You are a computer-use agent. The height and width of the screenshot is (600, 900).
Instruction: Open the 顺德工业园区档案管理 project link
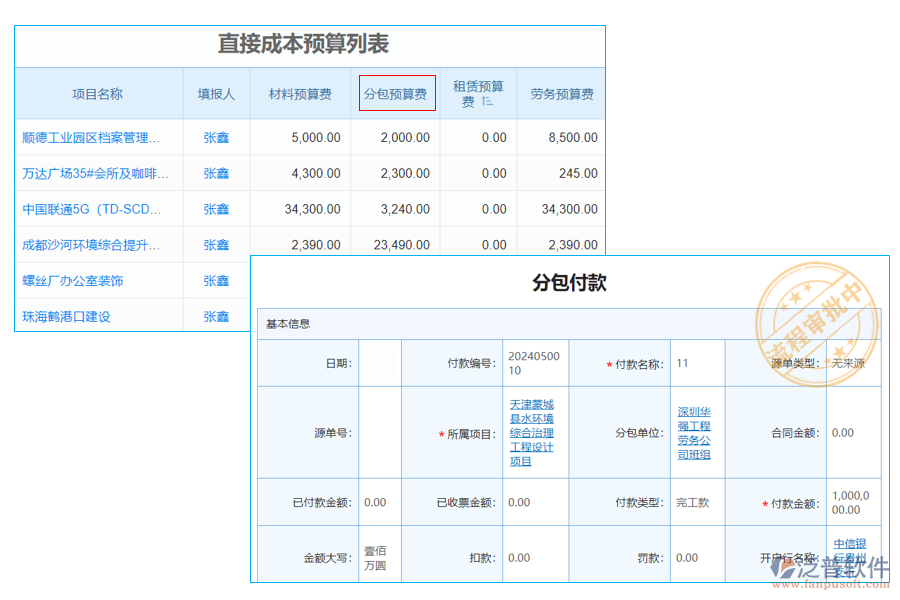coord(90,138)
